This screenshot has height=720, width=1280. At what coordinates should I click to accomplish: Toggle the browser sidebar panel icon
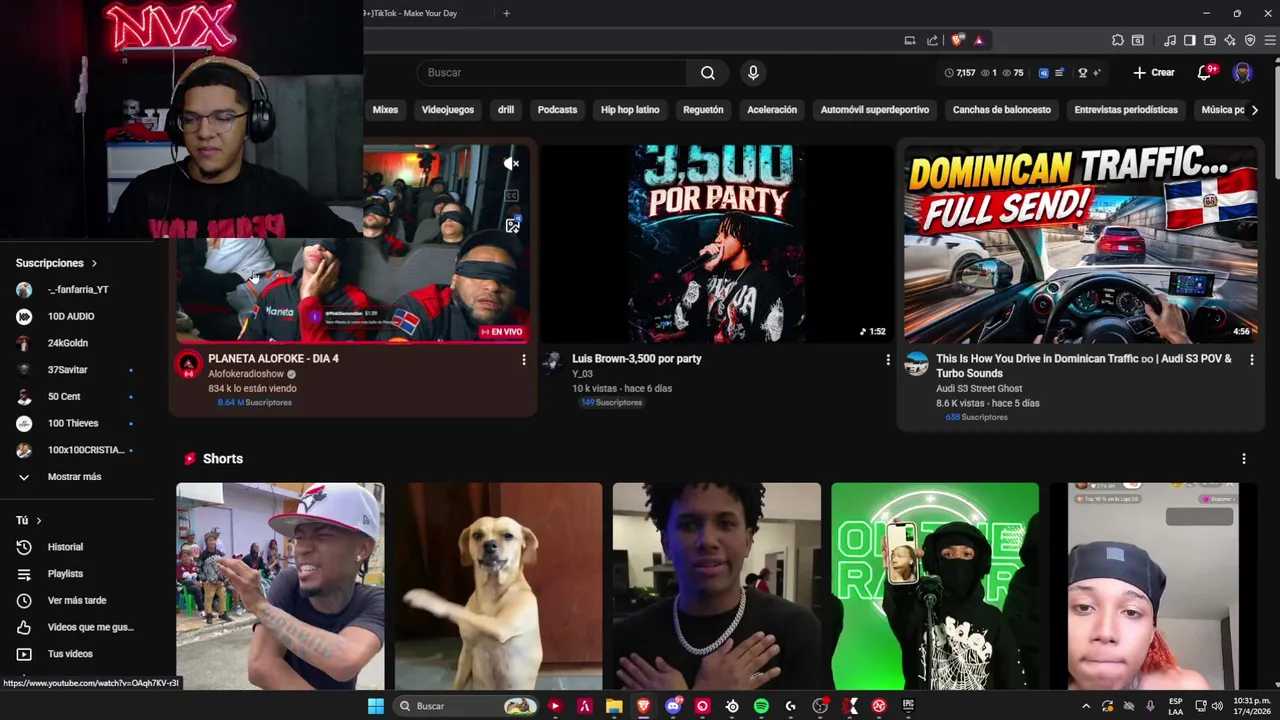1190,40
